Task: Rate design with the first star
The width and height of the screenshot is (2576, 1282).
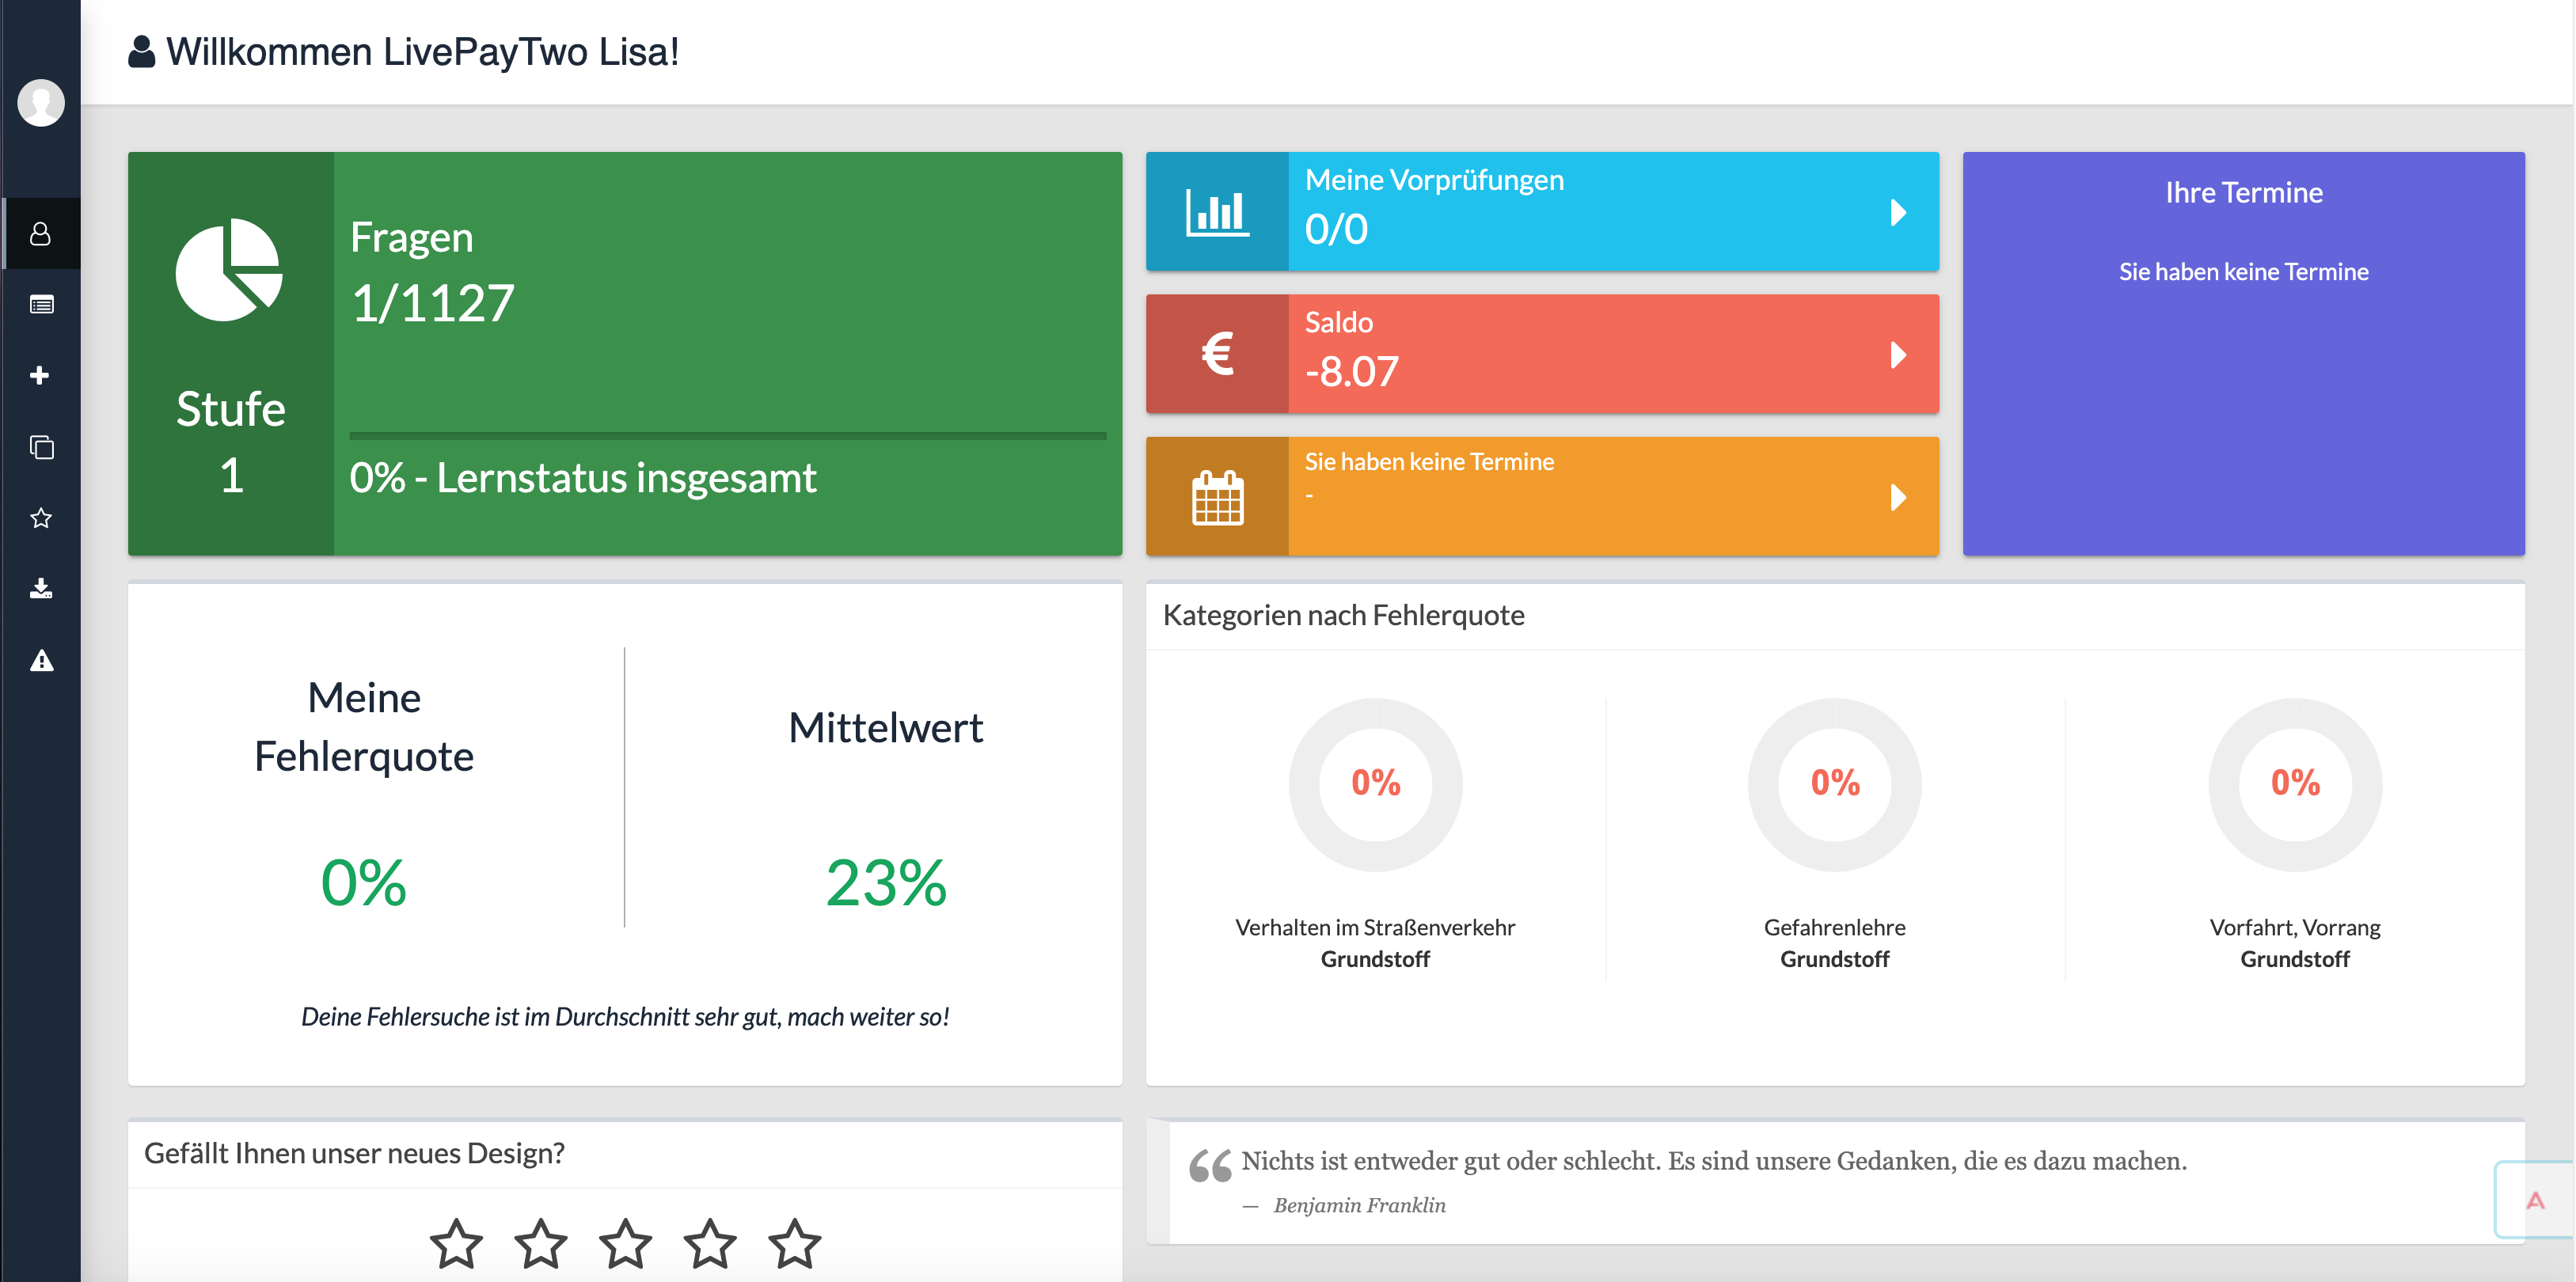Action: [456, 1243]
